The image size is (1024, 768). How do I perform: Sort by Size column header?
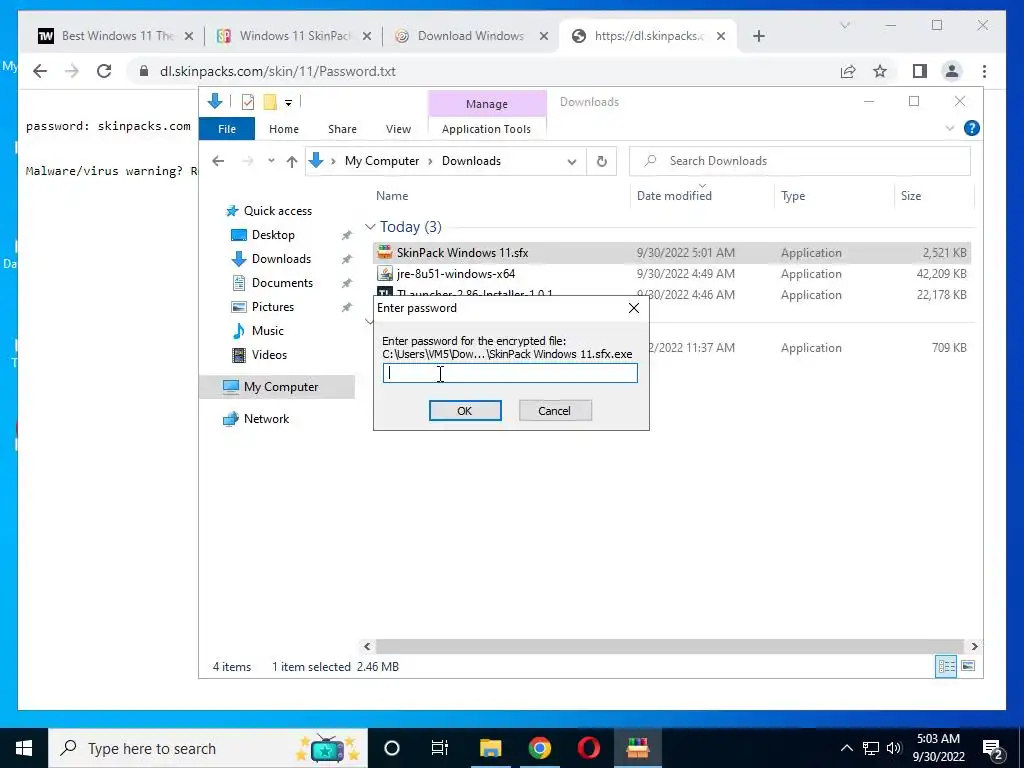pyautogui.click(x=910, y=196)
